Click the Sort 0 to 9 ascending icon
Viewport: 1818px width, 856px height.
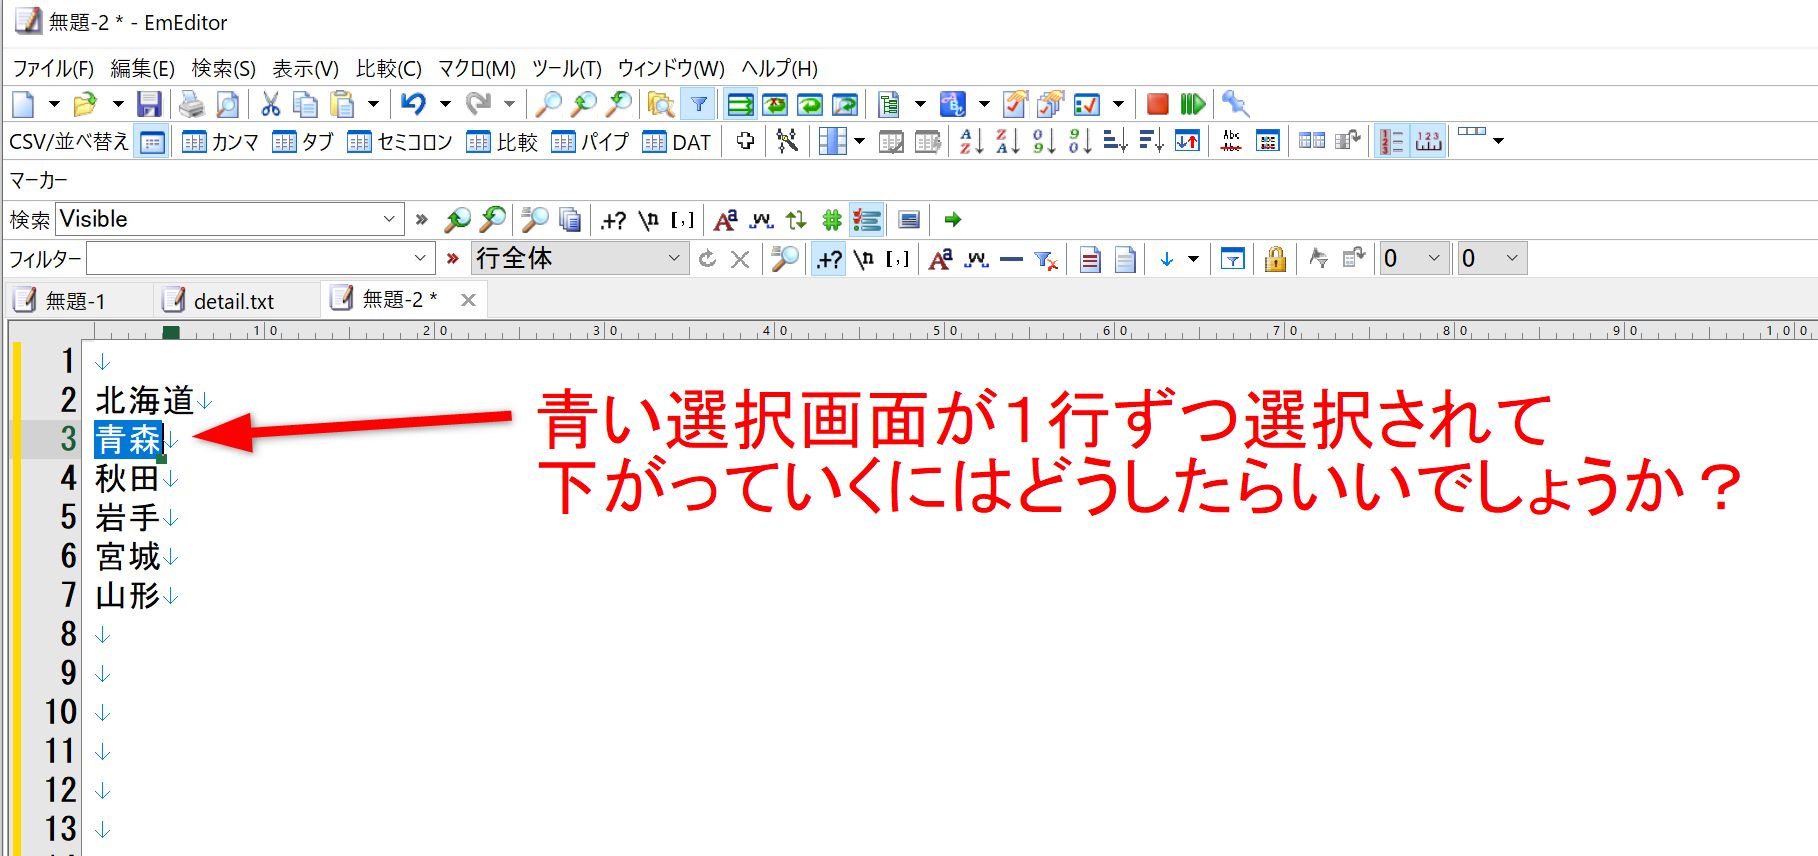pos(1043,141)
